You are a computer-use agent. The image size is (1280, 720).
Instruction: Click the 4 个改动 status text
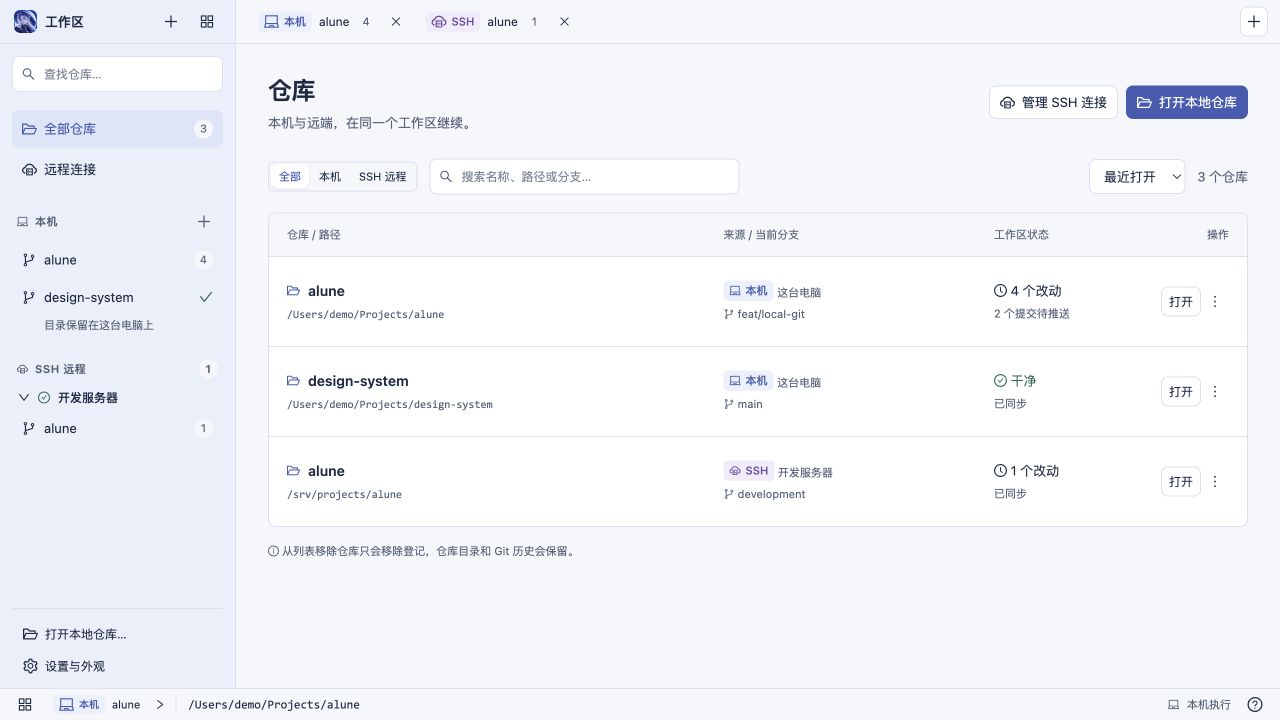pyautogui.click(x=1036, y=291)
